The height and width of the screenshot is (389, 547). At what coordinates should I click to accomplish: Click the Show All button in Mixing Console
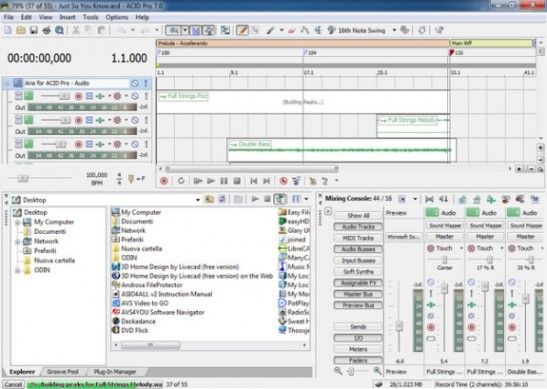tap(358, 216)
